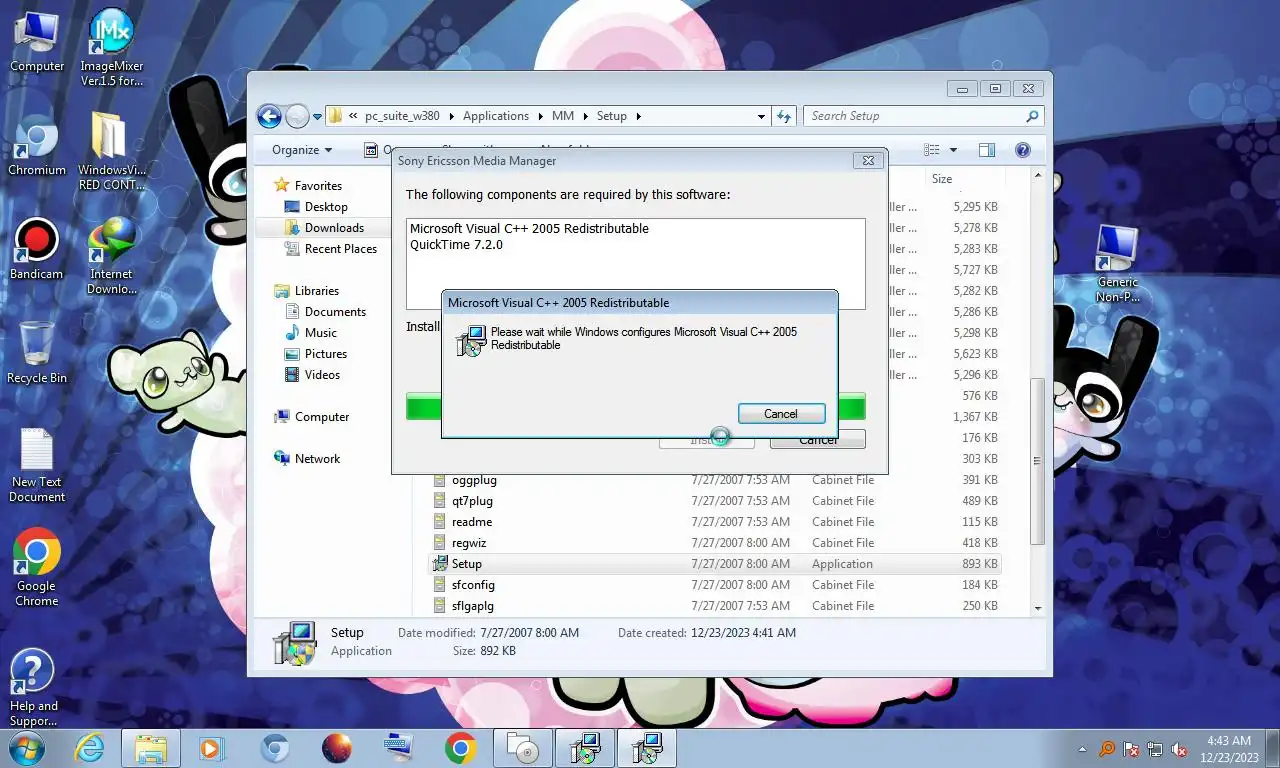Go to pc_suite_w380 in the address bar

click(402, 116)
